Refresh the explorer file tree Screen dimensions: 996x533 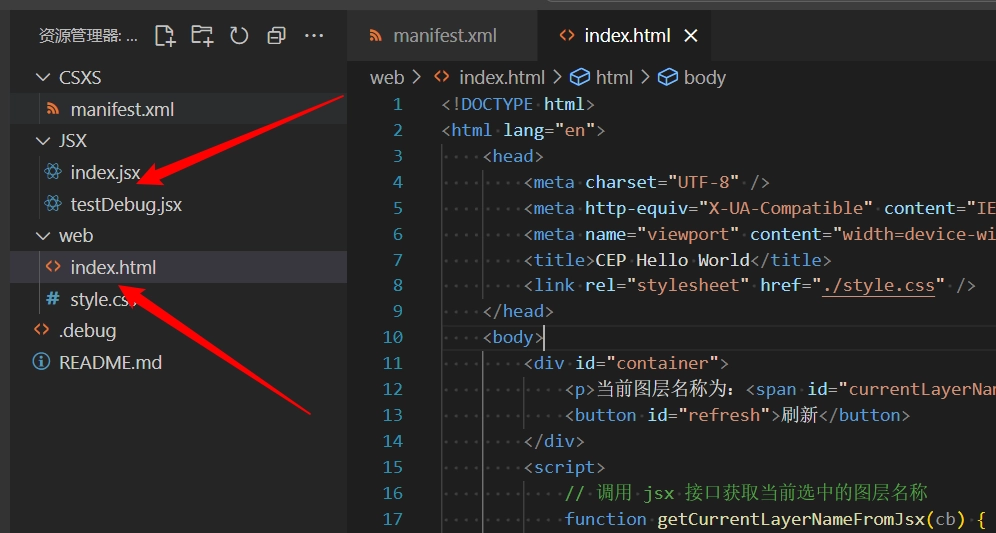point(239,36)
